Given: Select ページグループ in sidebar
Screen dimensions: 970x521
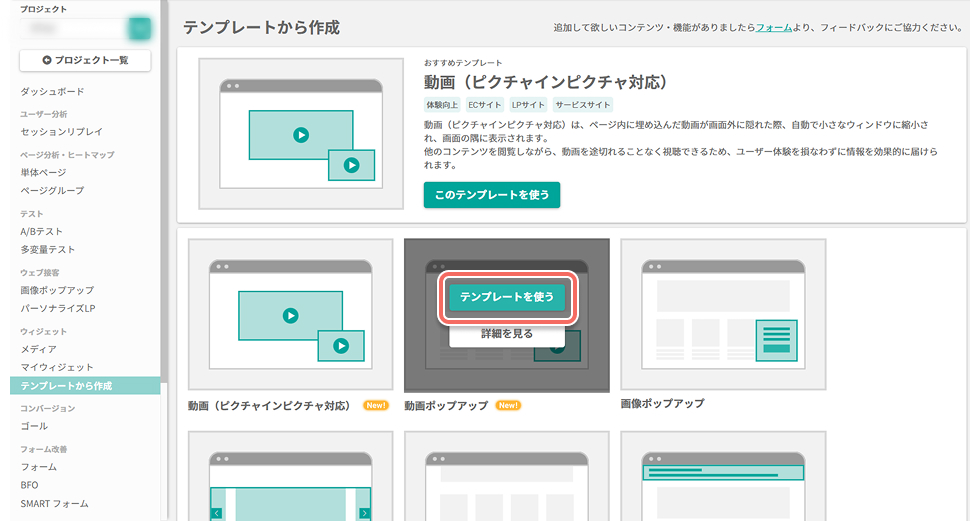Looking at the screenshot, I should 53,191.
